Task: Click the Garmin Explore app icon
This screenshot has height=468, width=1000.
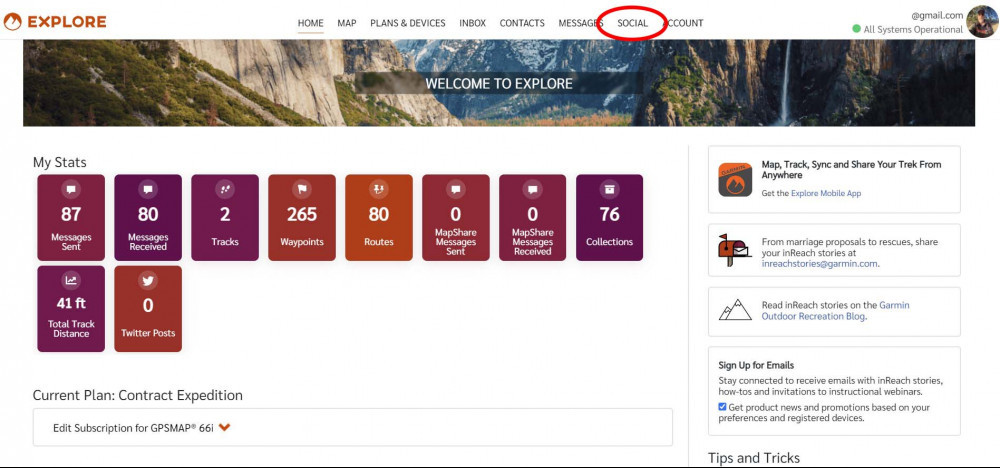Action: [x=735, y=179]
